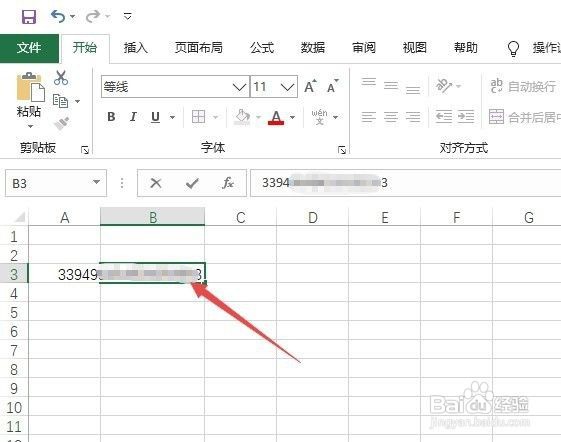The width and height of the screenshot is (561, 442).
Task: Click the Decrease Font Size icon
Action: click(x=332, y=86)
